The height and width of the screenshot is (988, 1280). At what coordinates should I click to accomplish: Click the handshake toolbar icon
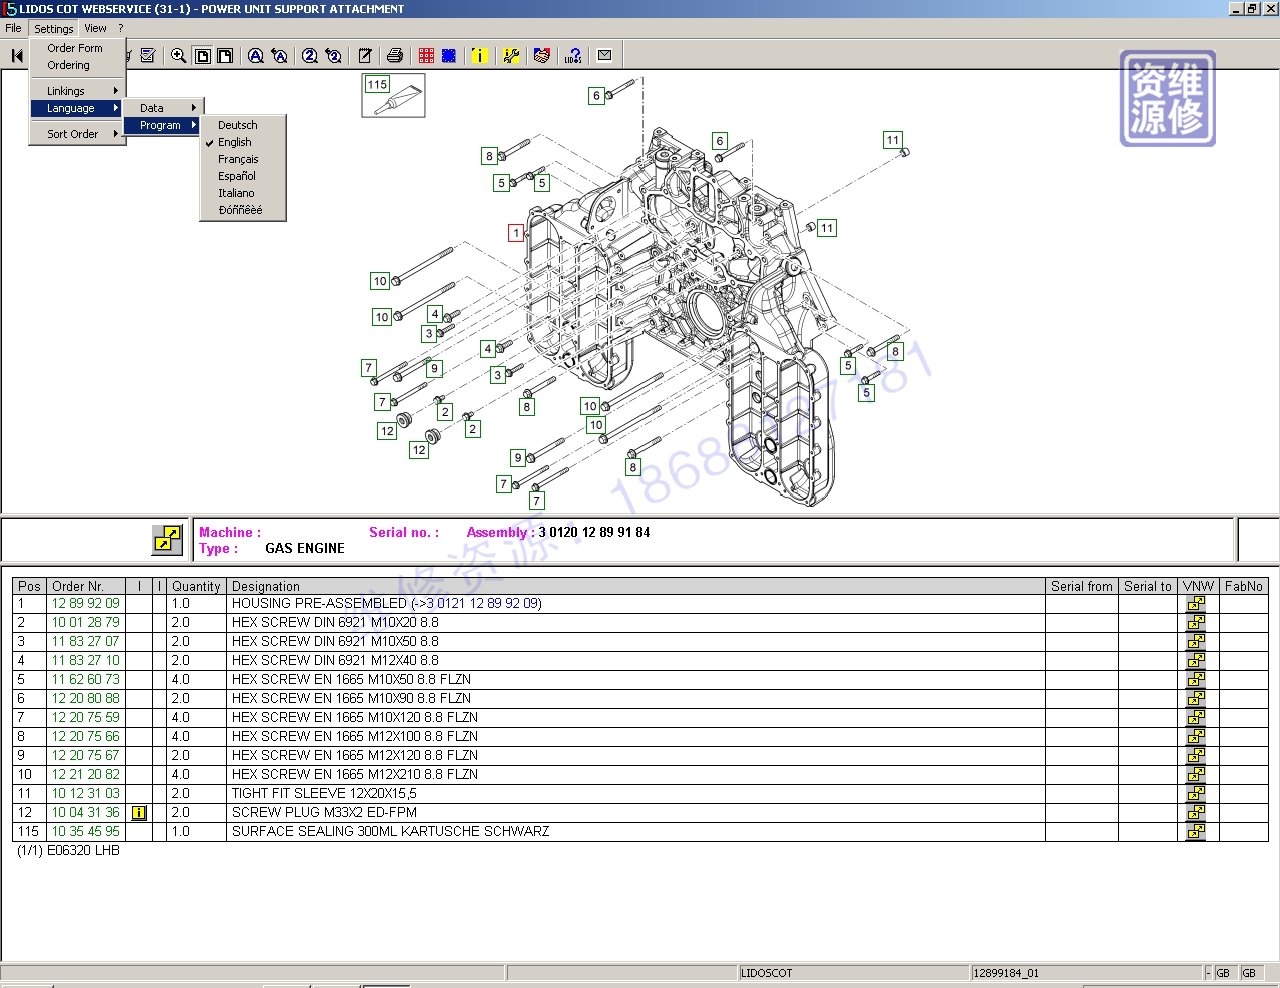coord(541,56)
